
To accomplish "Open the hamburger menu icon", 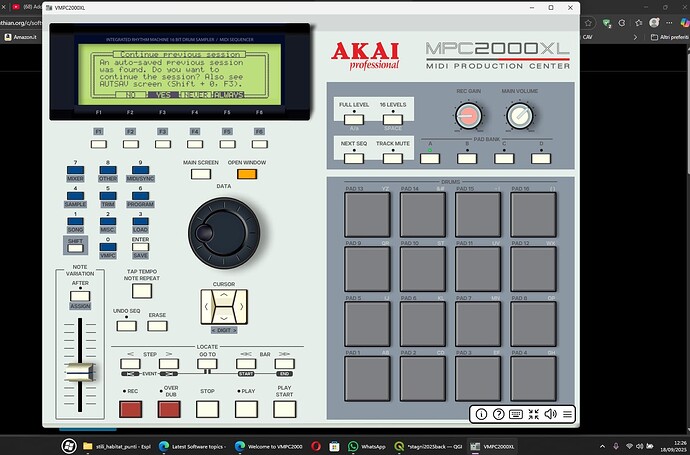I will 567,413.
